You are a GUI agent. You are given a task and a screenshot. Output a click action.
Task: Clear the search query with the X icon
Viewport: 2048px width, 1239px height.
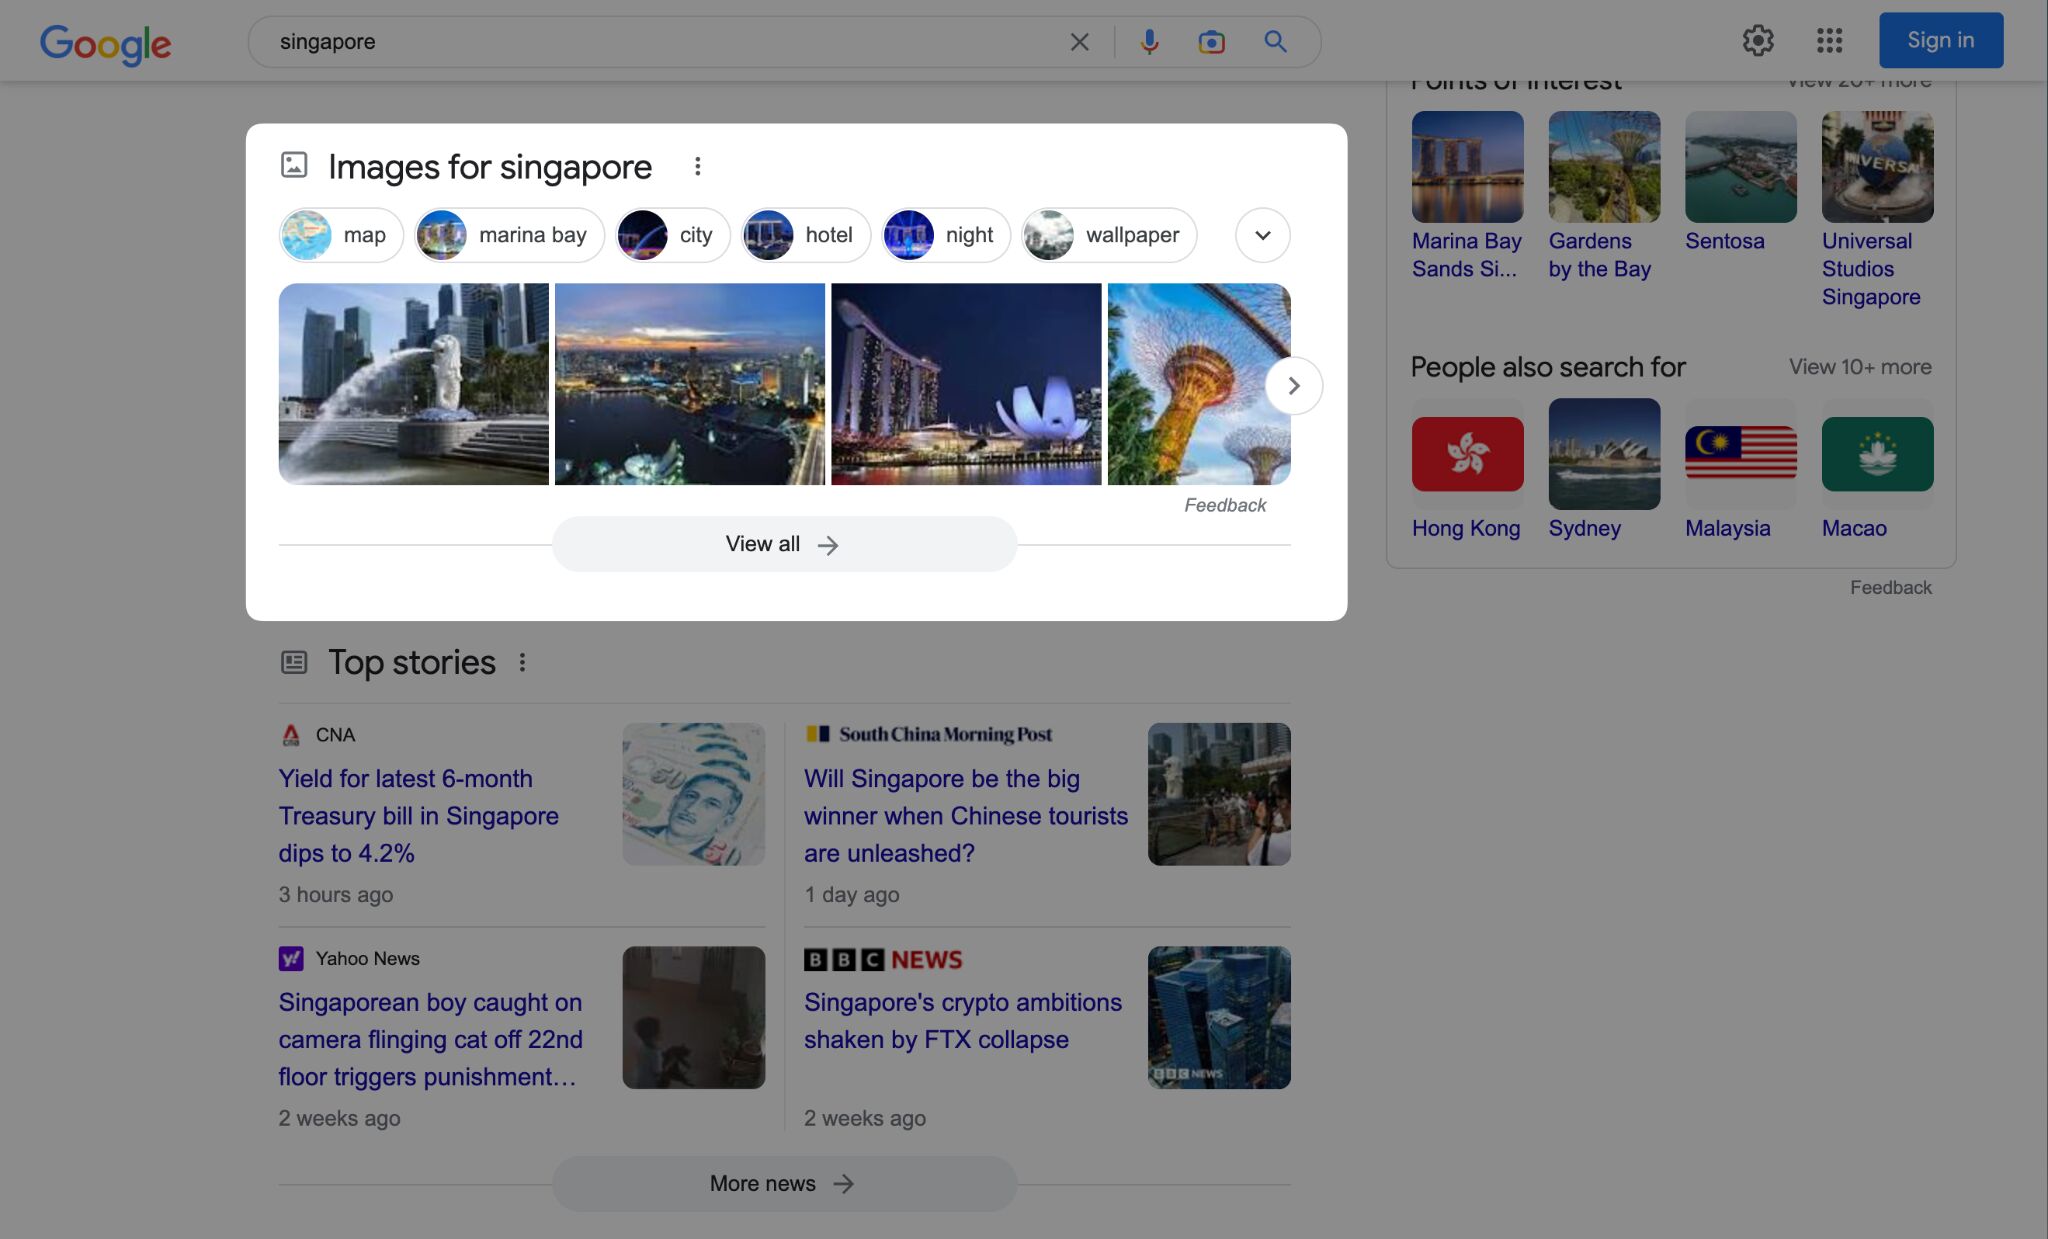1079,41
